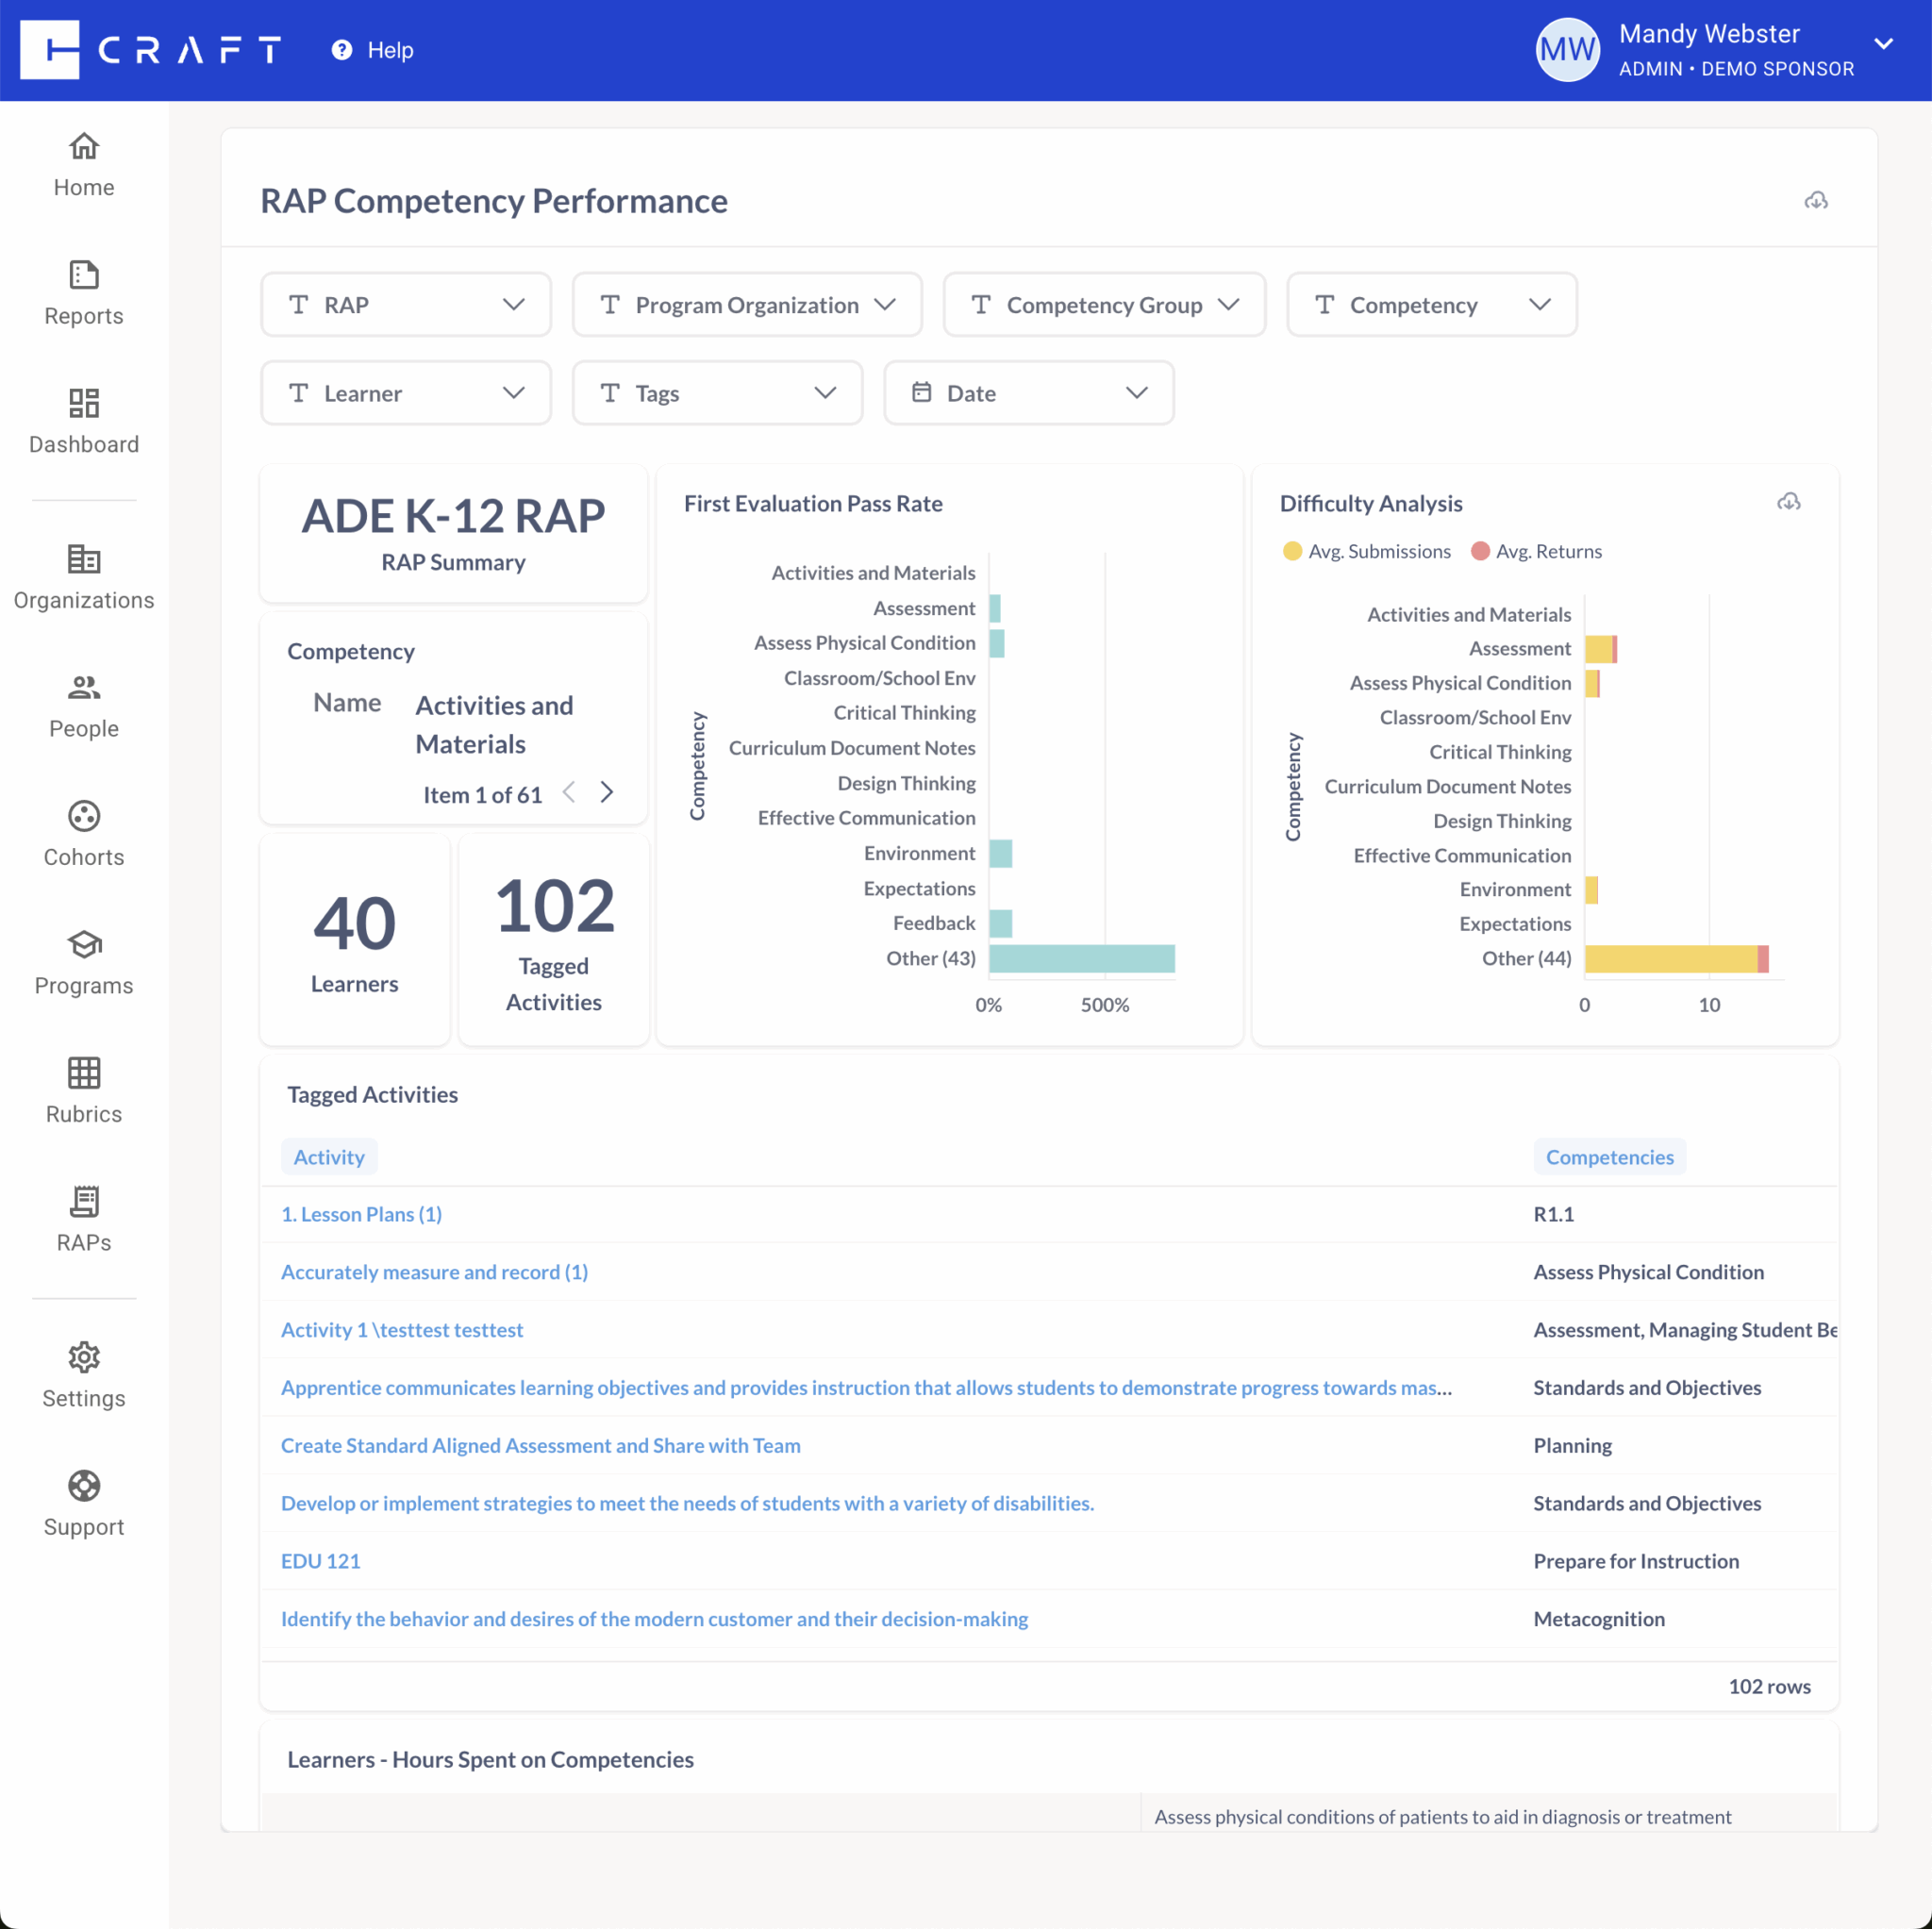Open the RAP filter dropdown
Screen dimensions: 1932x1929
406,305
